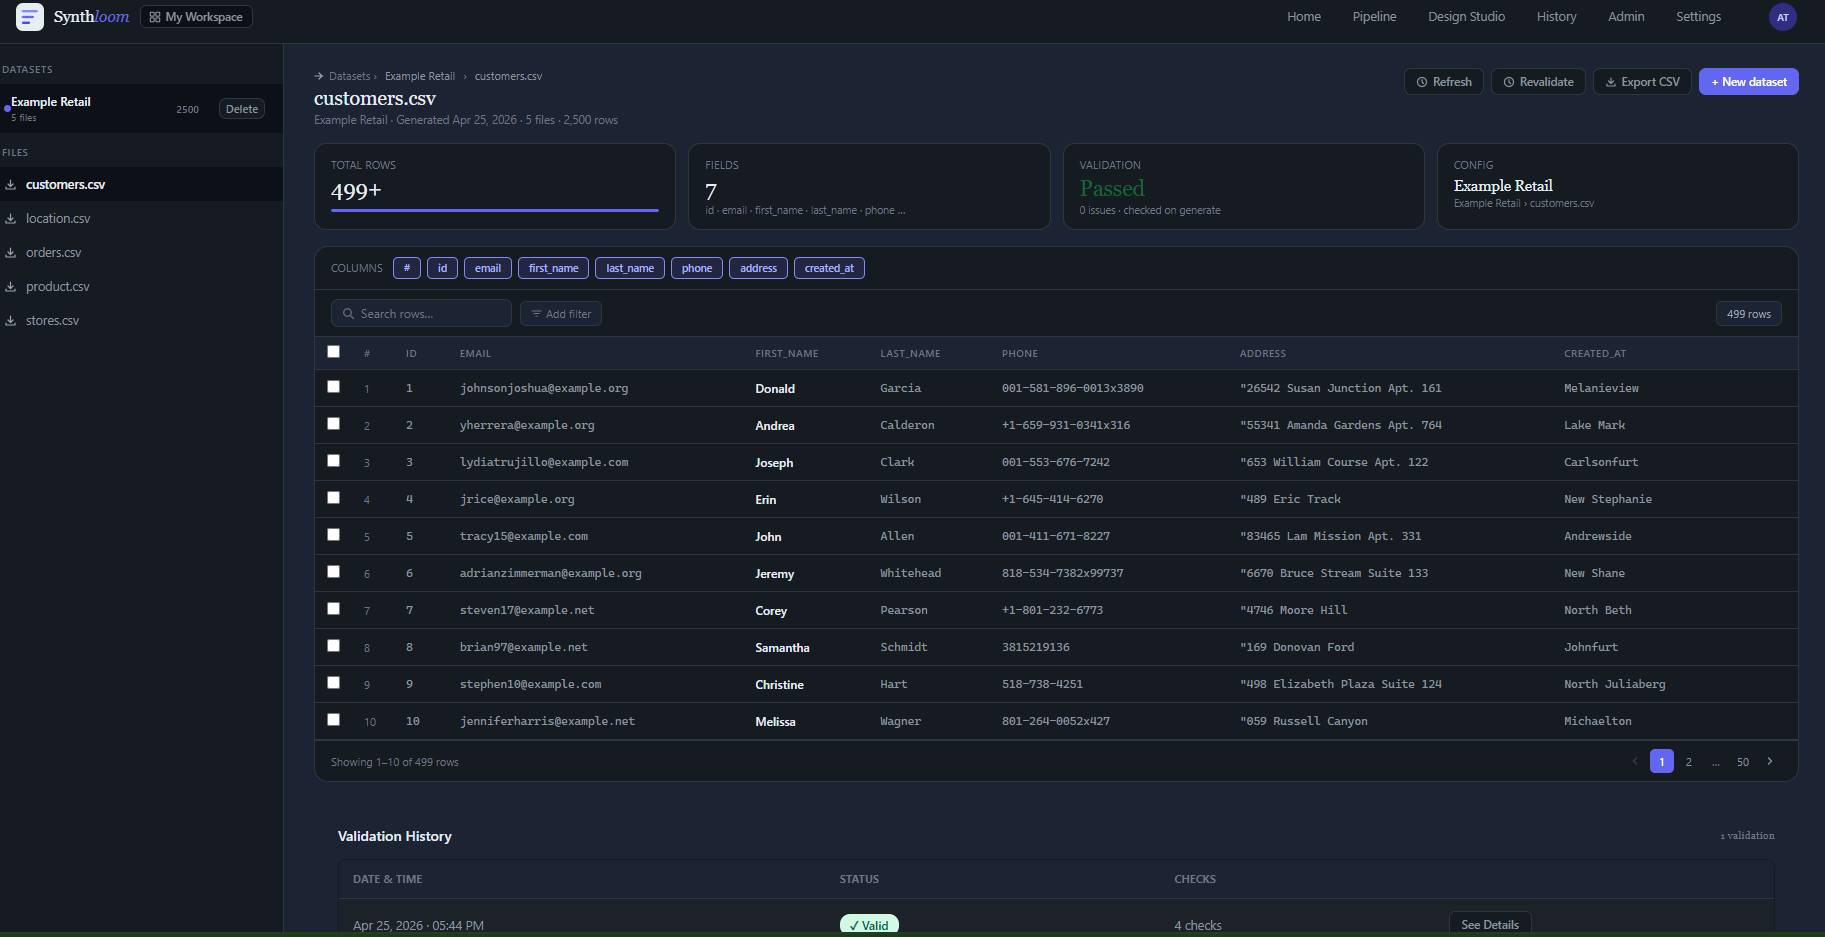Click download icon beside stores.csv
Viewport: 1825px width, 937px height.
click(10, 321)
